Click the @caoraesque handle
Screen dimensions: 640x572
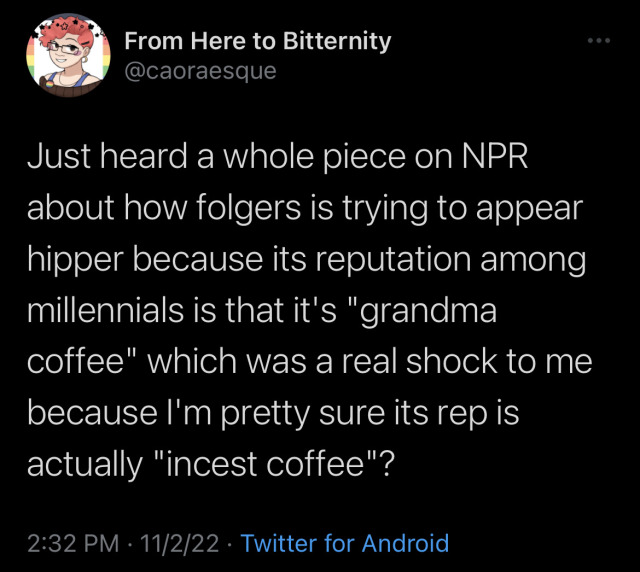tap(200, 71)
